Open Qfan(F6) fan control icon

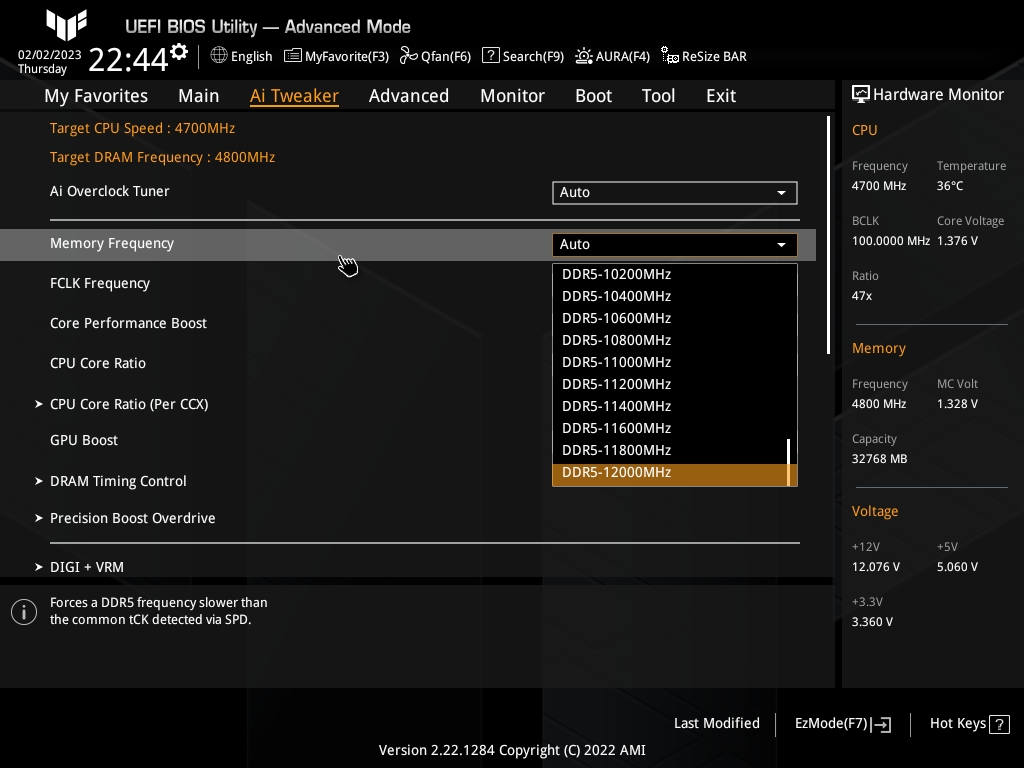[409, 56]
